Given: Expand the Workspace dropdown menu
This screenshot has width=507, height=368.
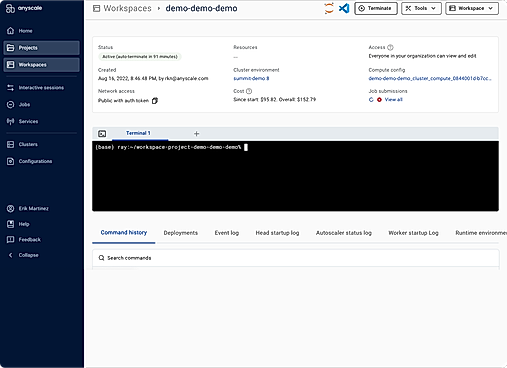Looking at the screenshot, I should pyautogui.click(x=472, y=8).
